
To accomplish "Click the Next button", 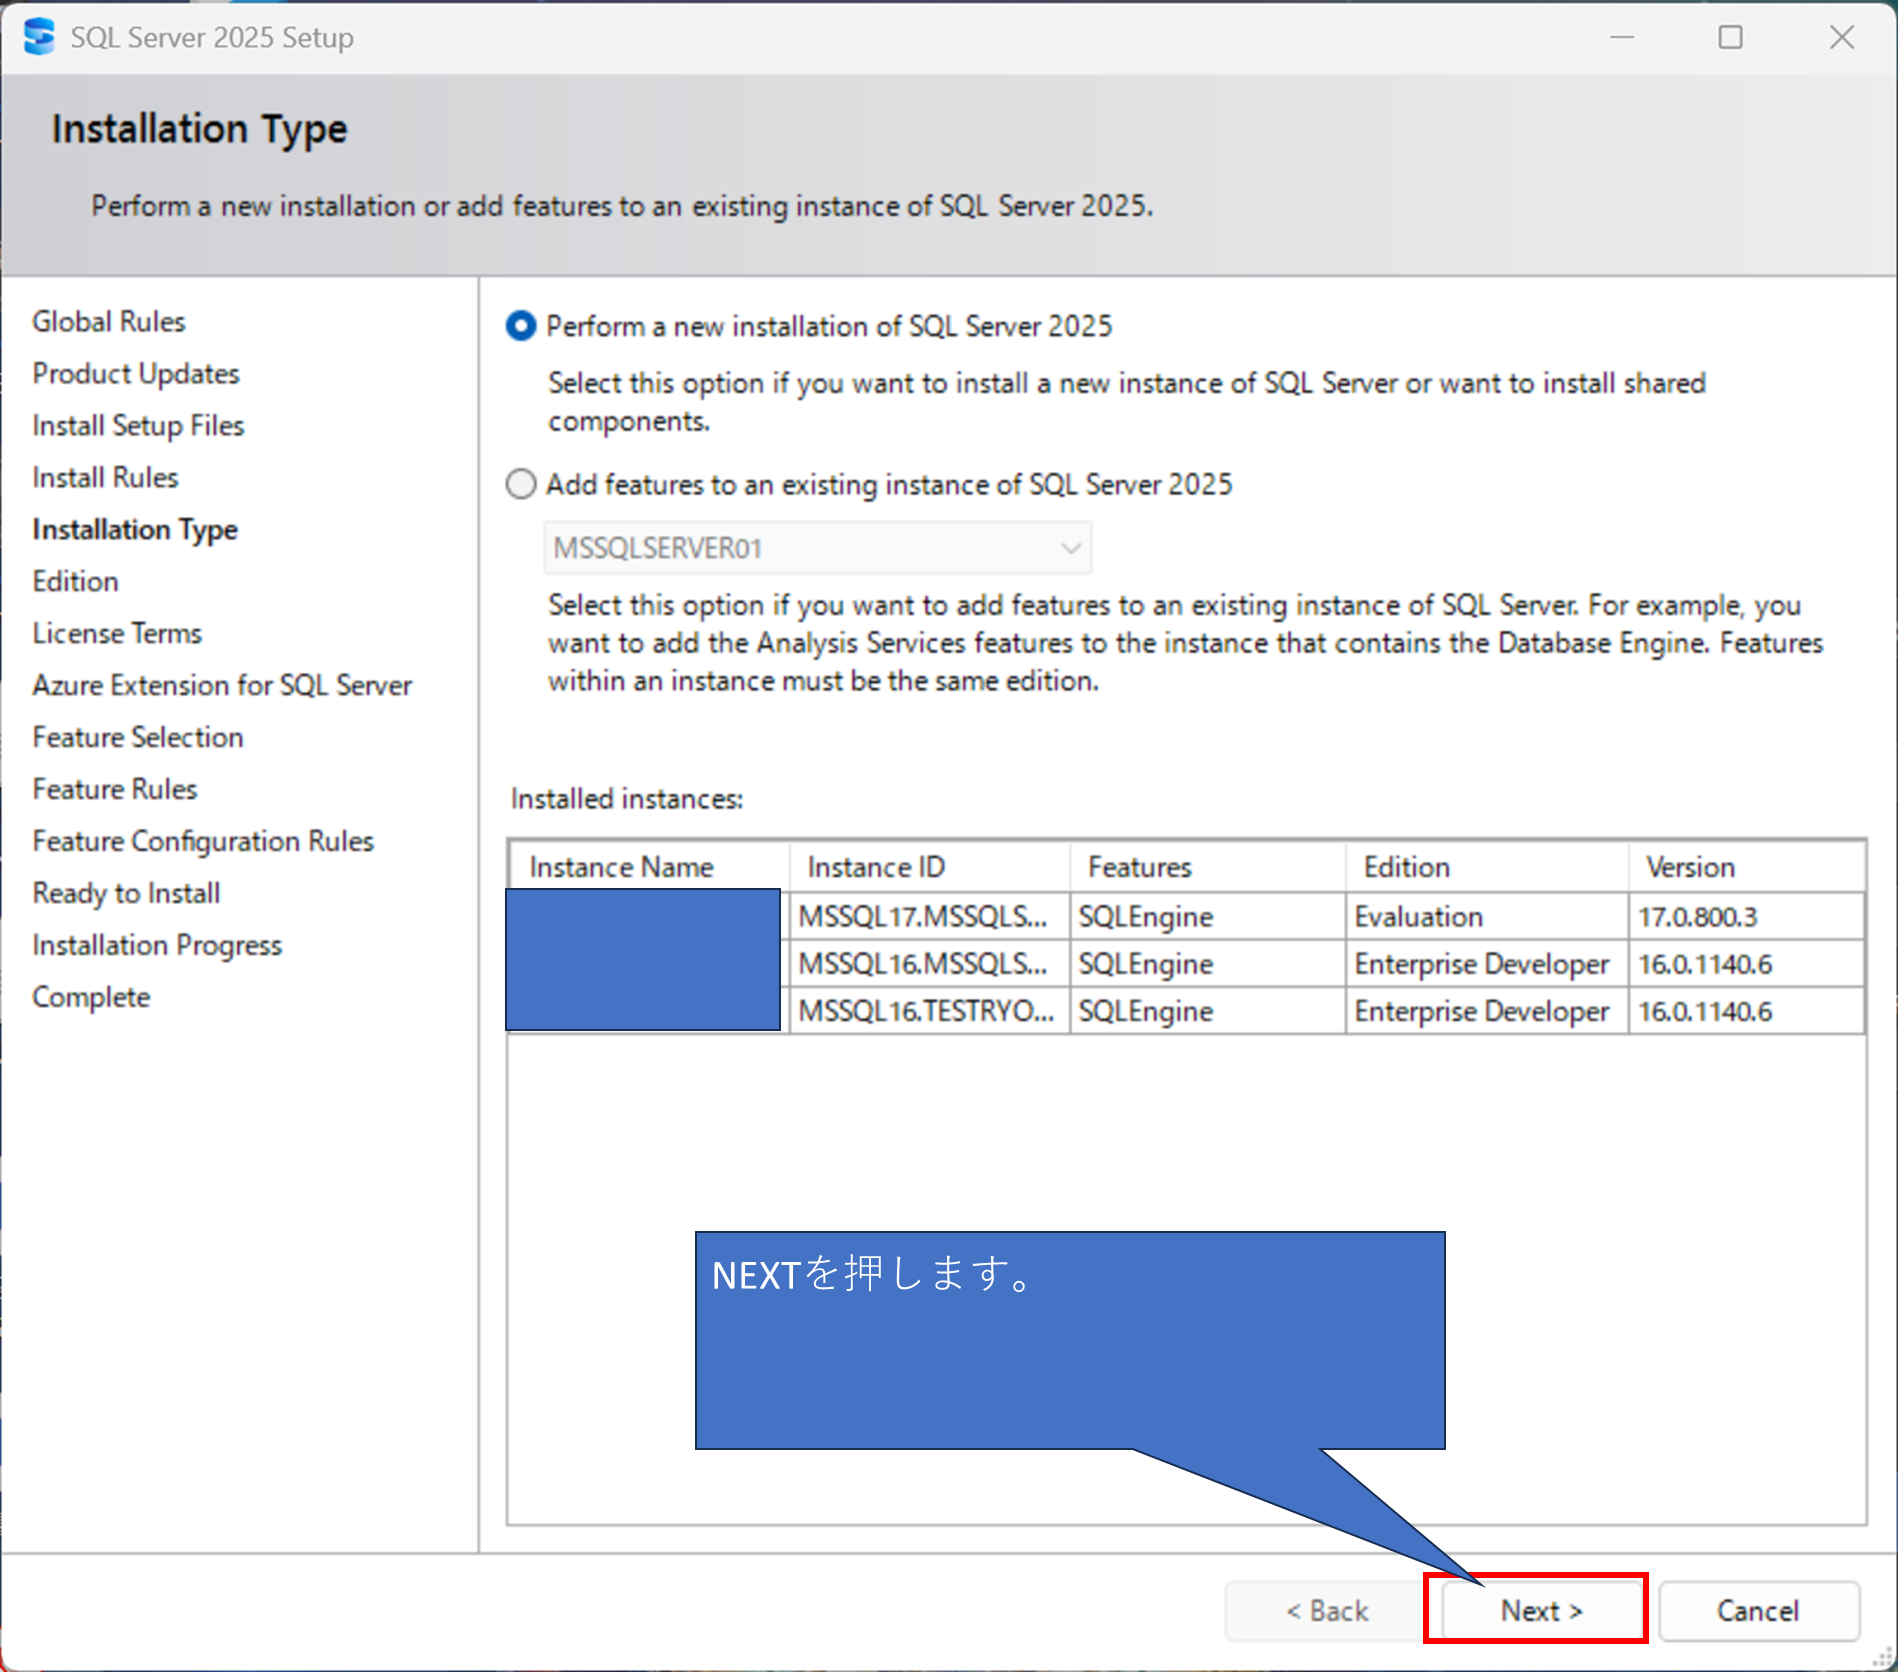I will [1538, 1610].
